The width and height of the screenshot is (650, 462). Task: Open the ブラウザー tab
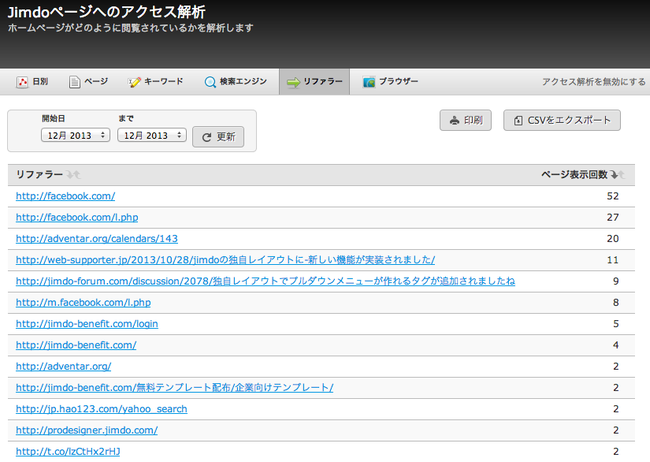coord(390,82)
